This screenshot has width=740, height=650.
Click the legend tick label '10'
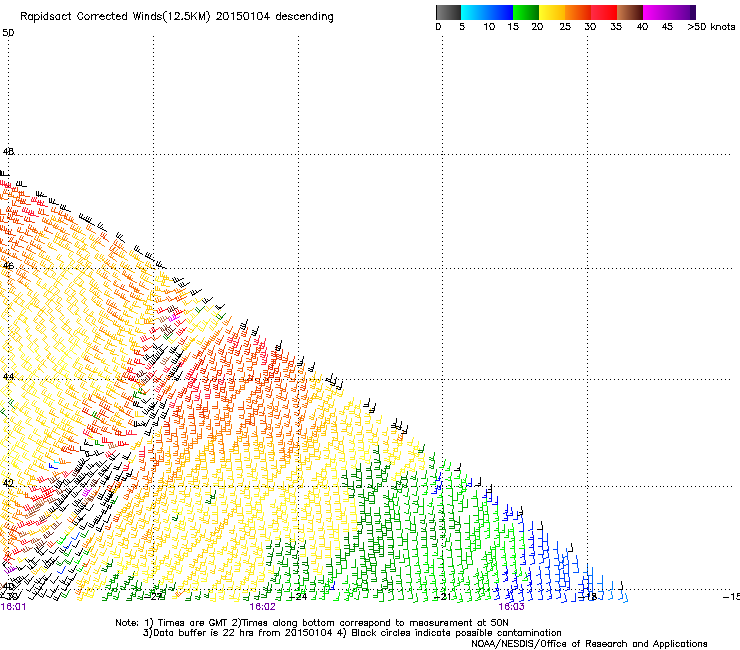tap(489, 27)
